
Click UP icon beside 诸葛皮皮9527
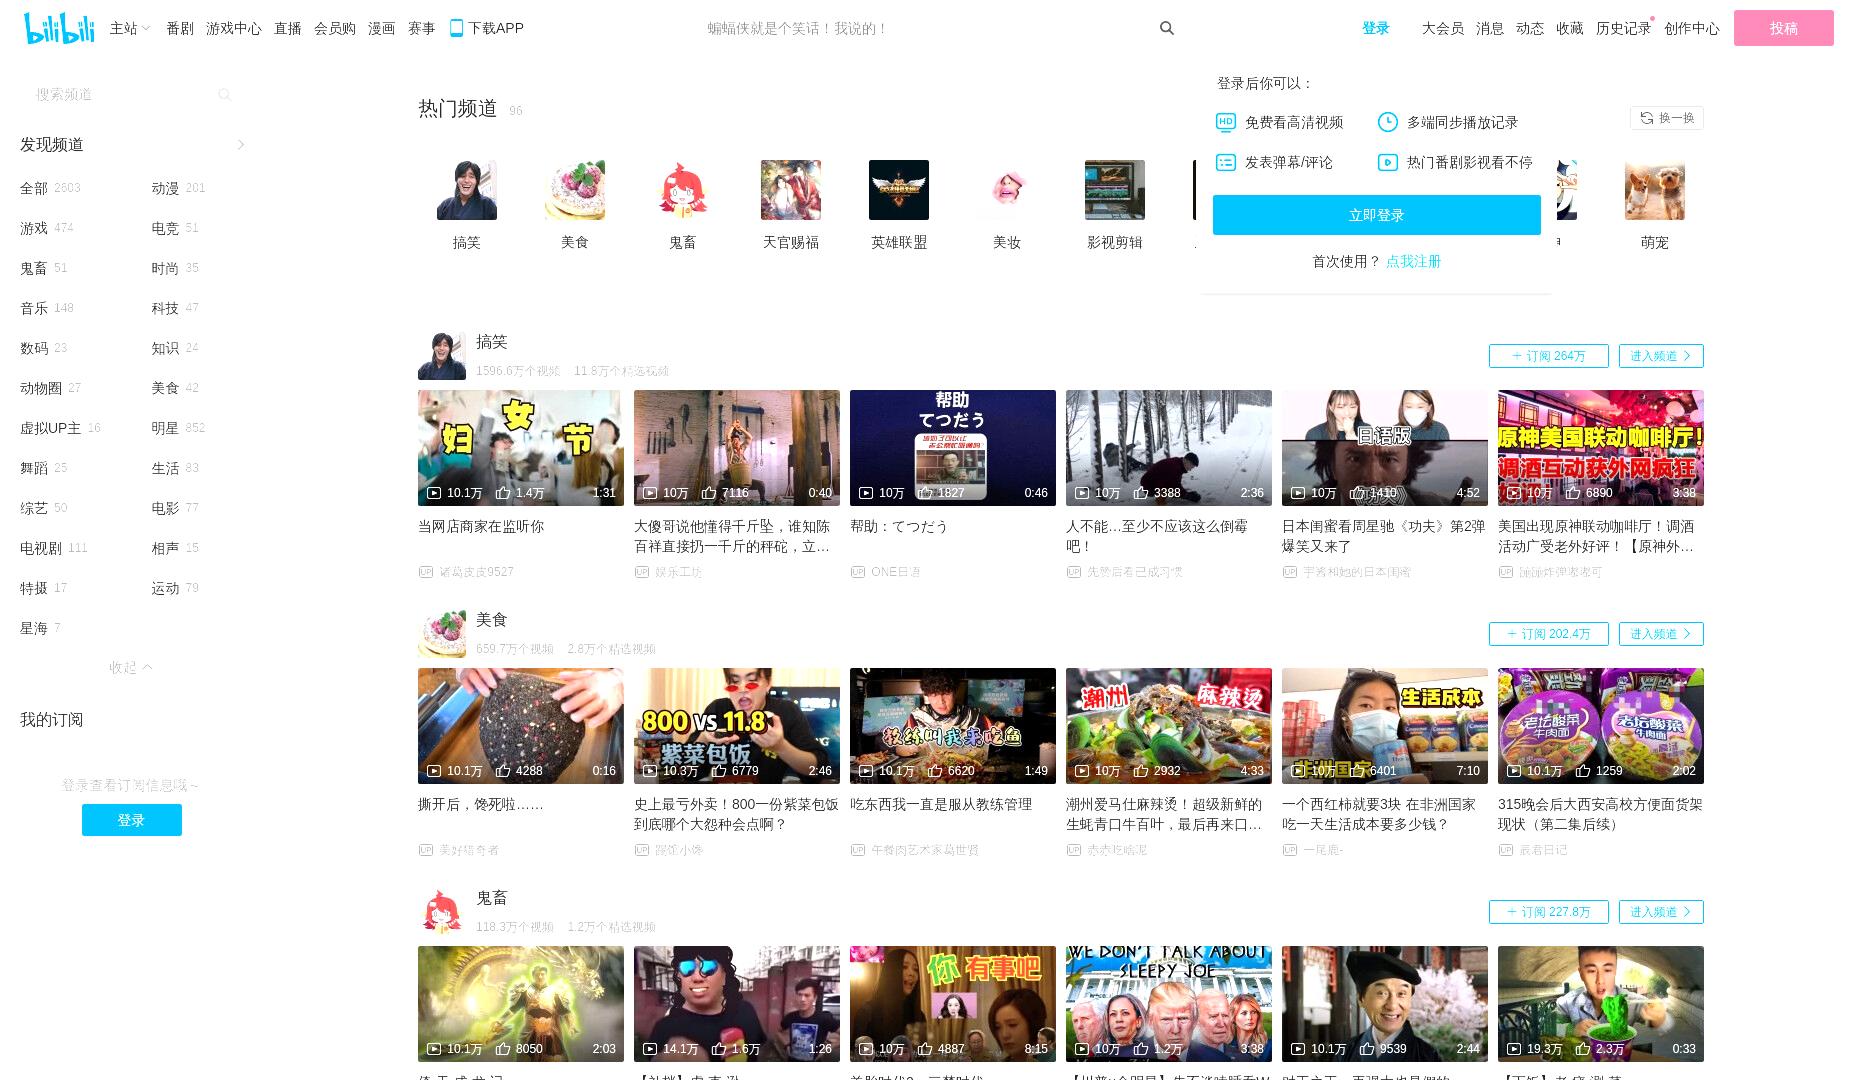[x=426, y=572]
